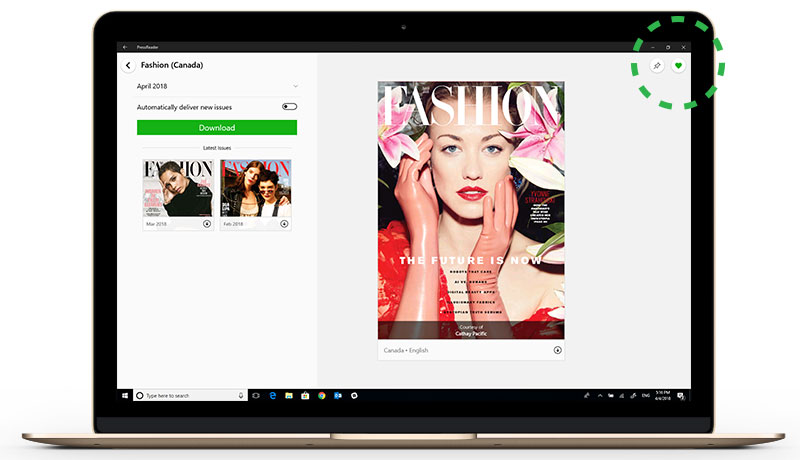The image size is (800, 460).
Task: Launch Google Chrome from the taskbar
Action: [321, 396]
